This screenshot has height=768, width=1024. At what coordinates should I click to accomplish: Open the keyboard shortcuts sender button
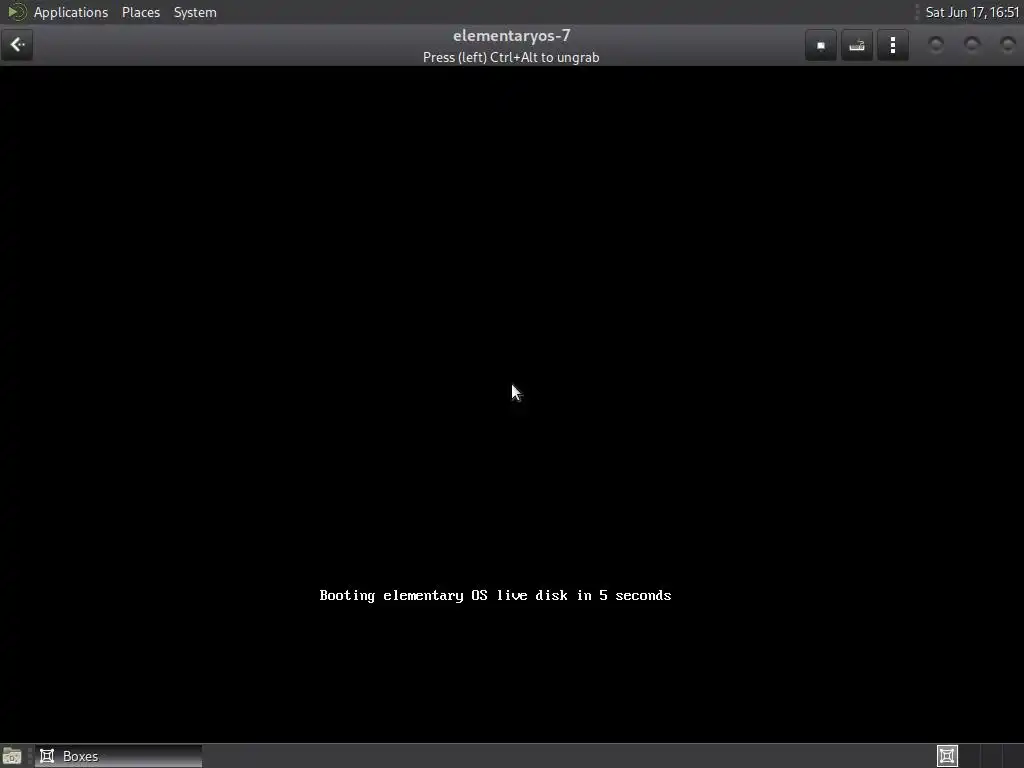(x=857, y=45)
